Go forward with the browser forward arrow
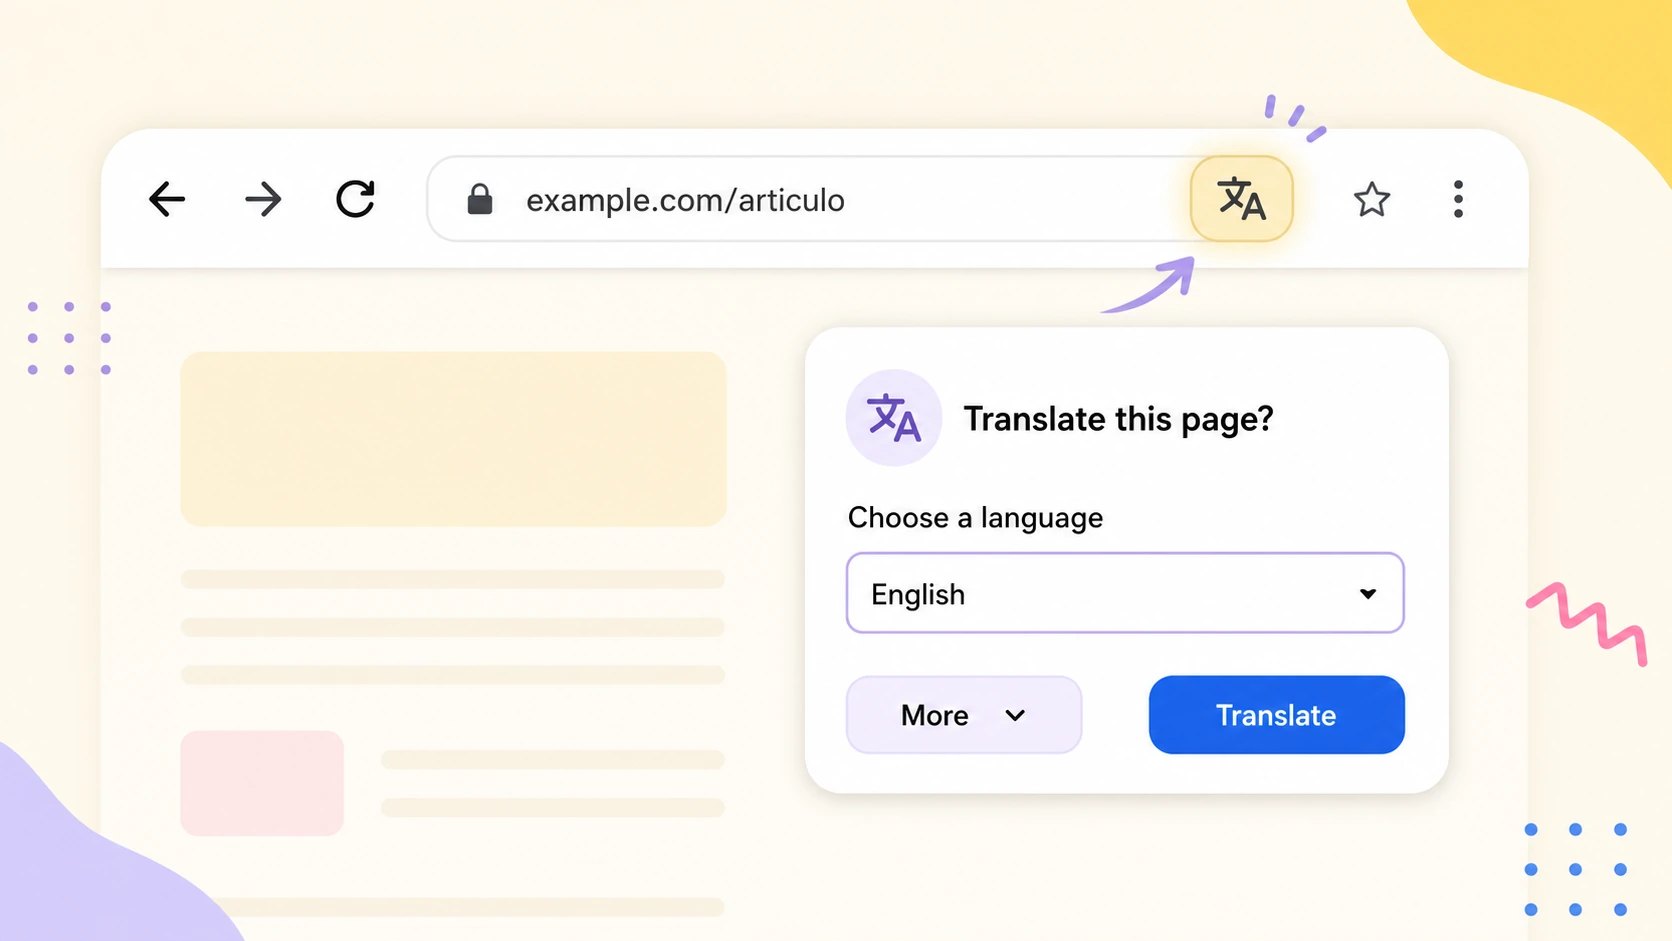 click(x=263, y=199)
